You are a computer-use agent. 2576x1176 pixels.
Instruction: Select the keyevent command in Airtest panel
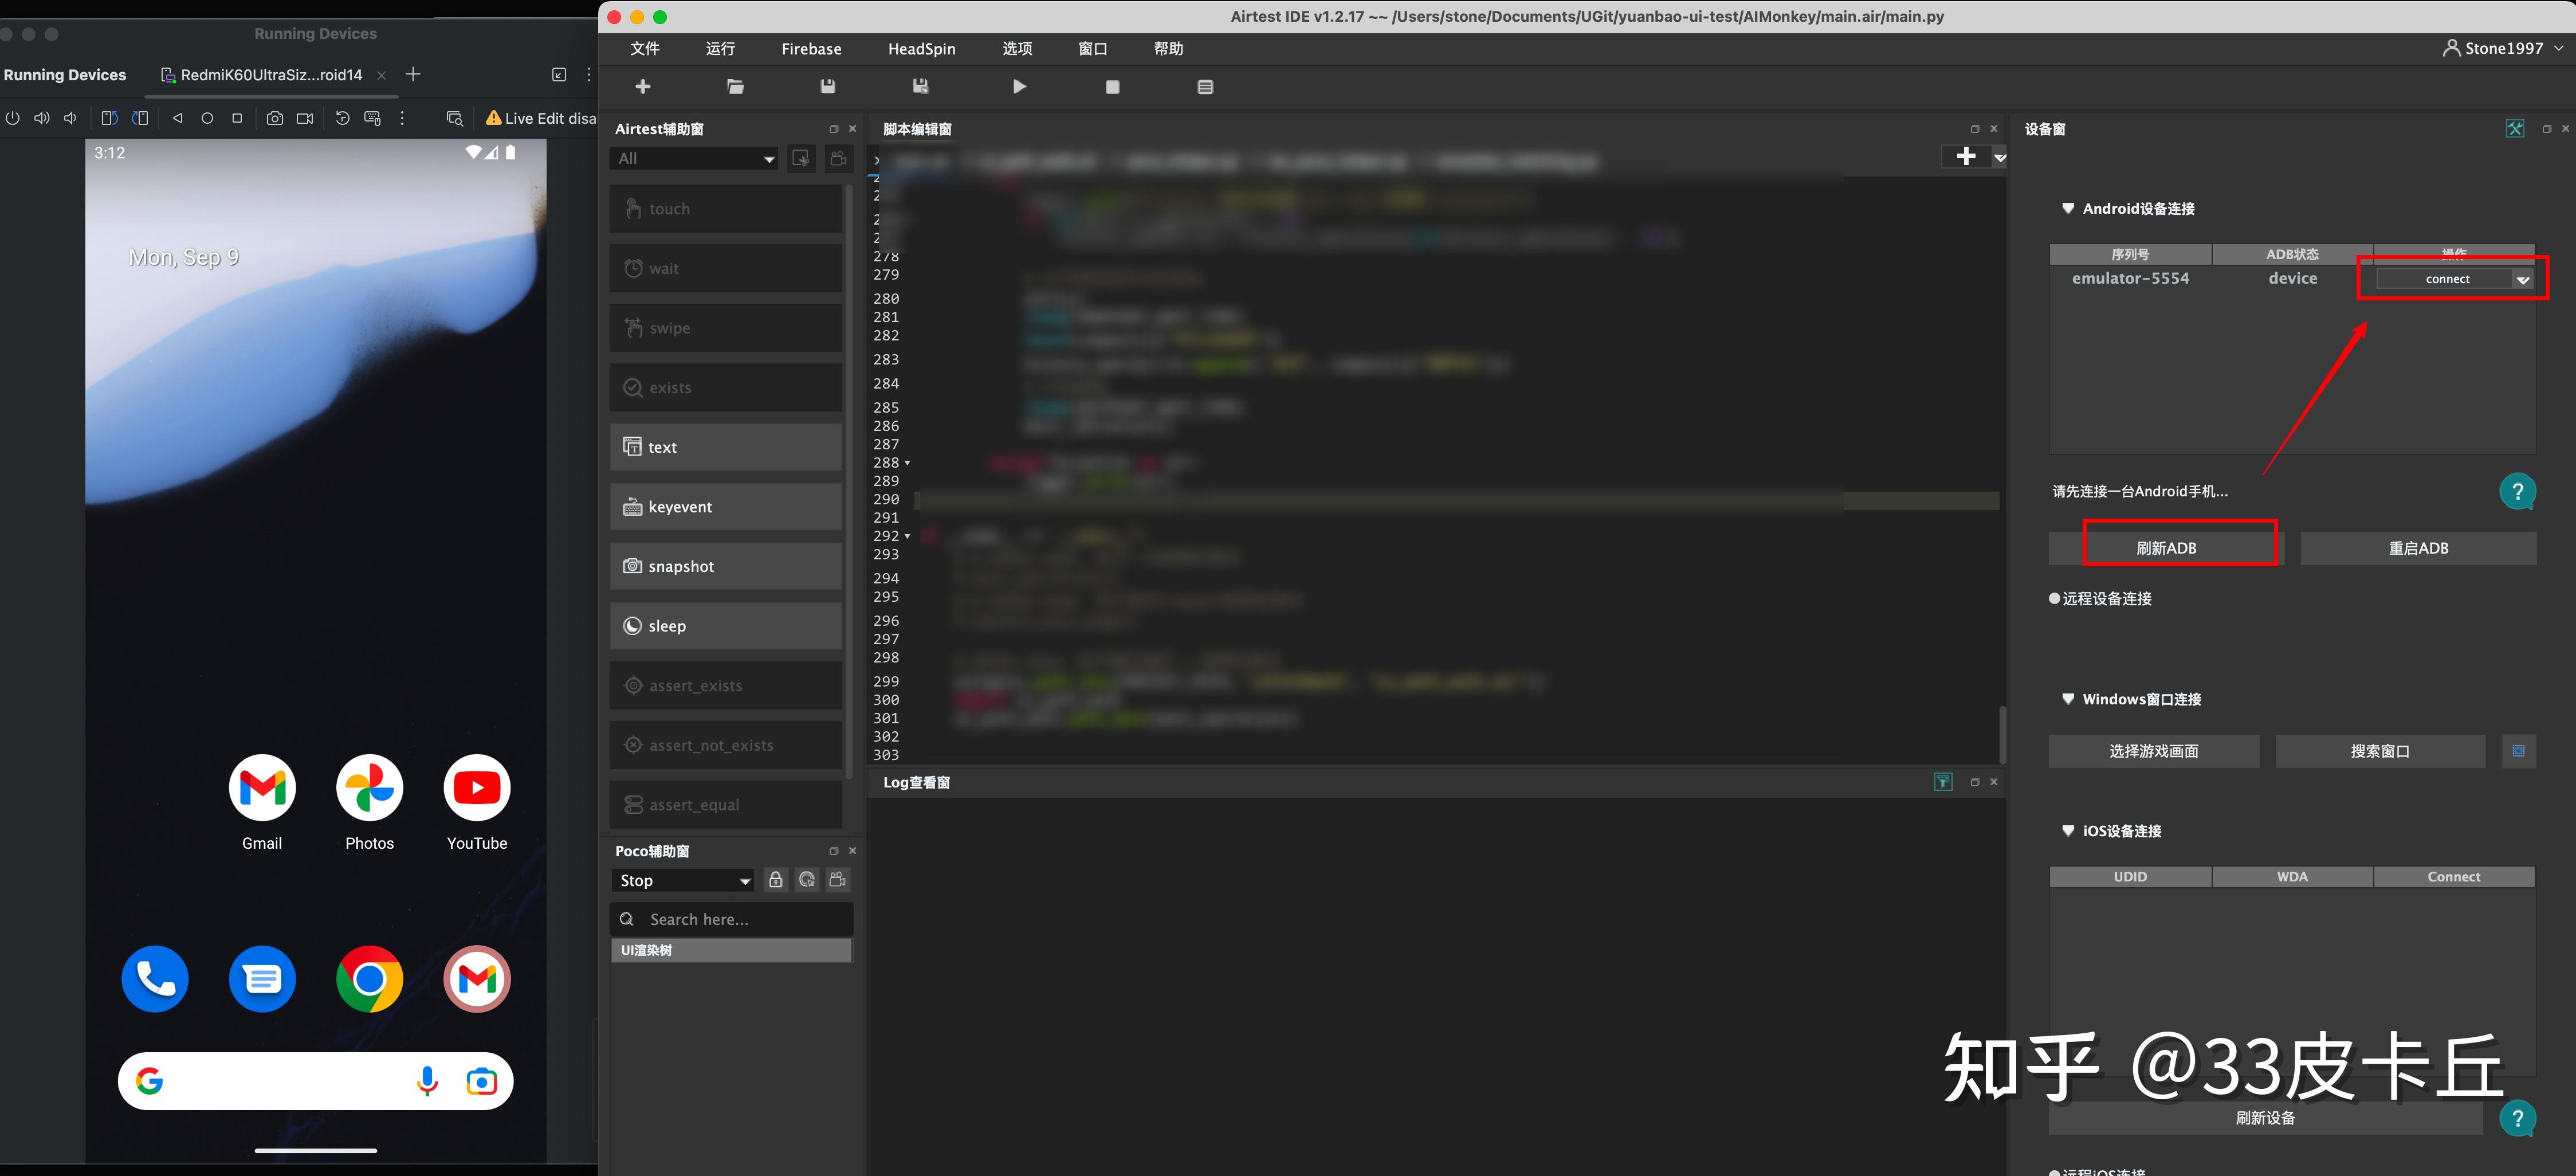pos(725,507)
